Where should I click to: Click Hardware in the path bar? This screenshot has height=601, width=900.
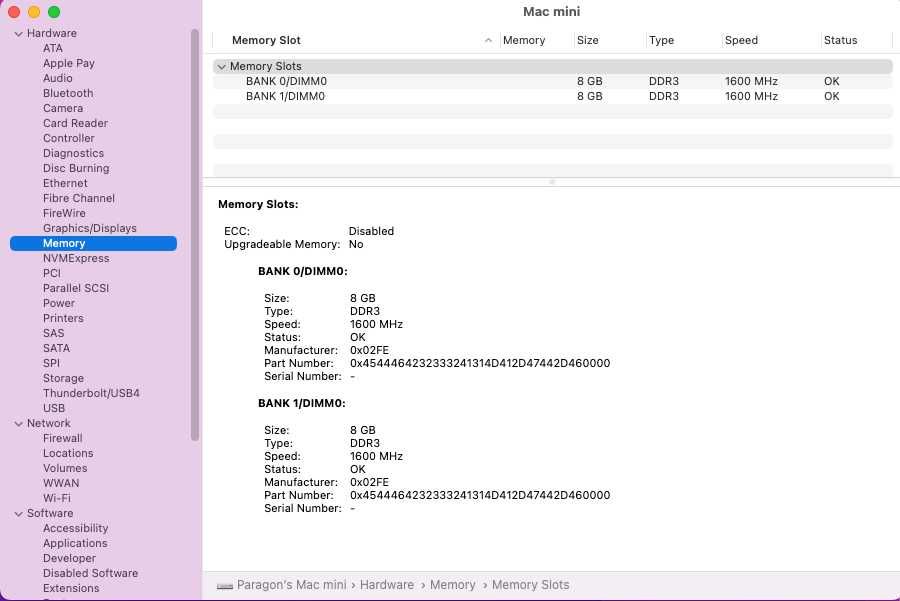(387, 585)
